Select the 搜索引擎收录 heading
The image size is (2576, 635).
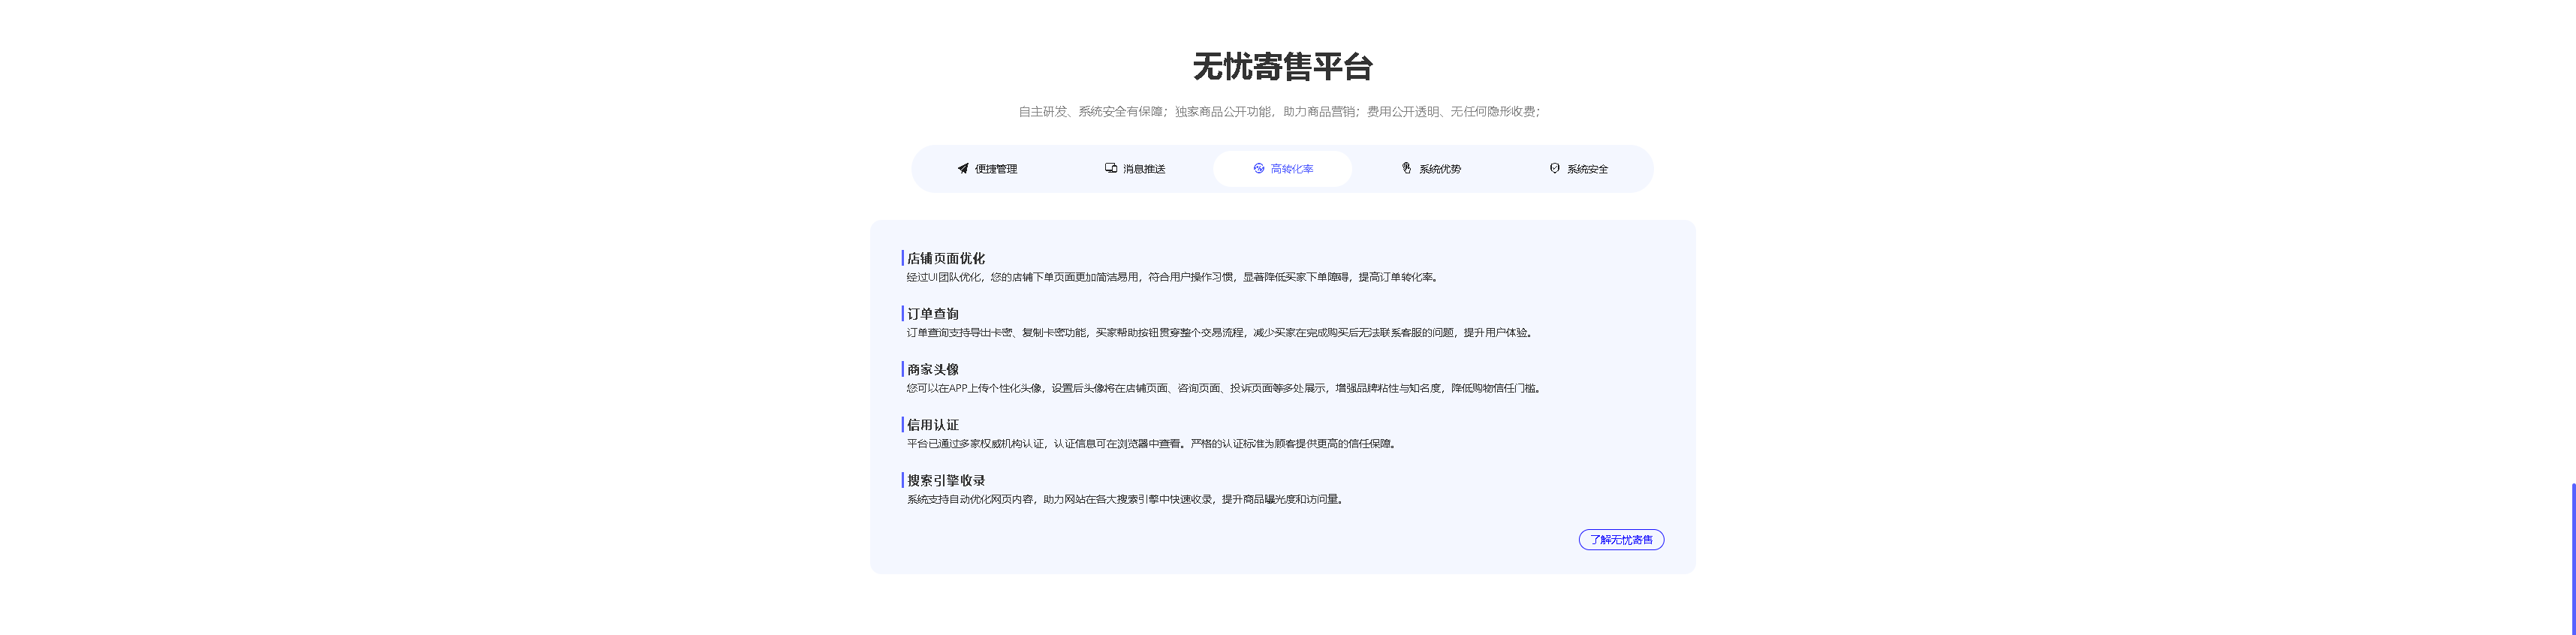tap(945, 481)
